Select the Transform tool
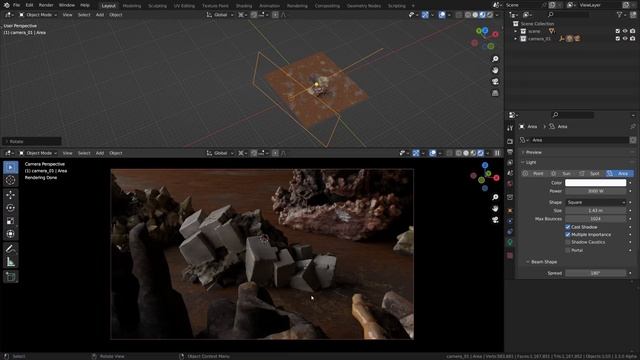Viewport: 640px width, 360px height. [11, 234]
